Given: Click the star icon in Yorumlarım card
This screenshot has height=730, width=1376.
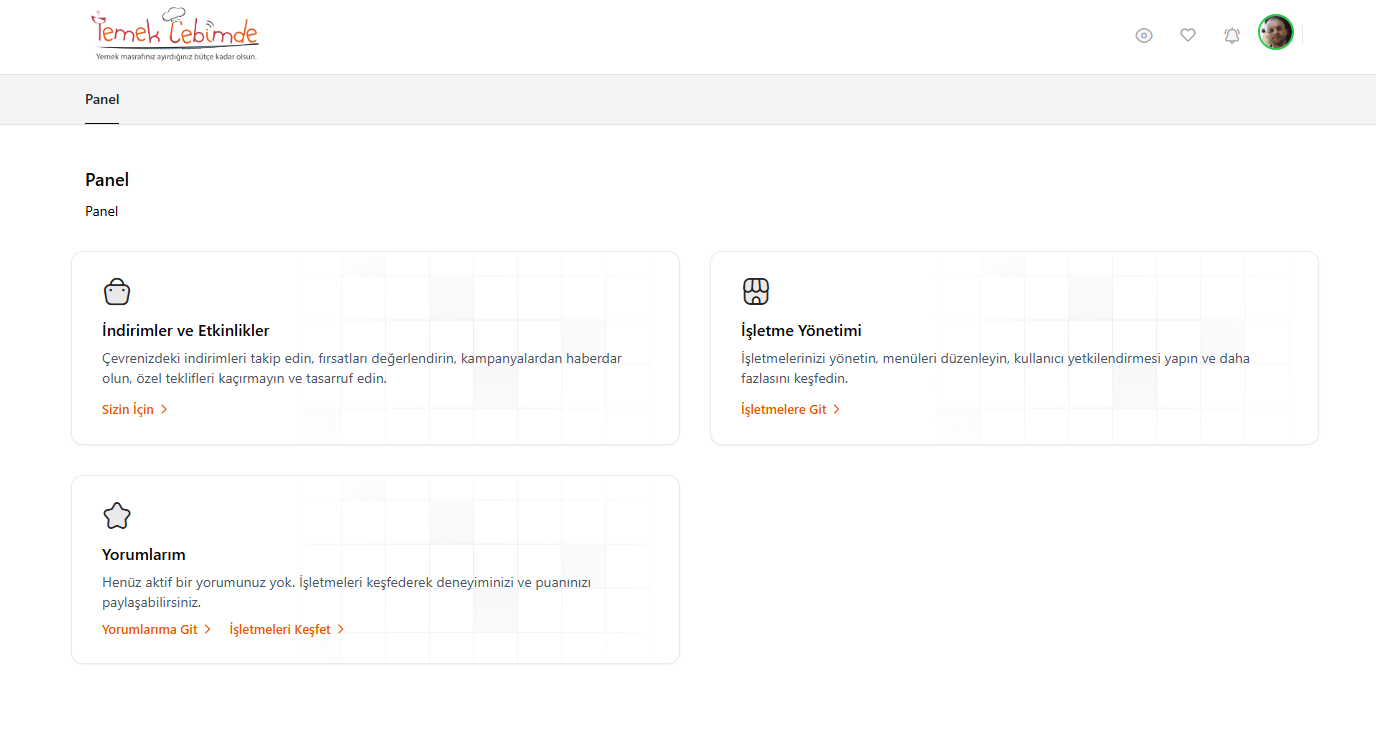Looking at the screenshot, I should tap(117, 516).
